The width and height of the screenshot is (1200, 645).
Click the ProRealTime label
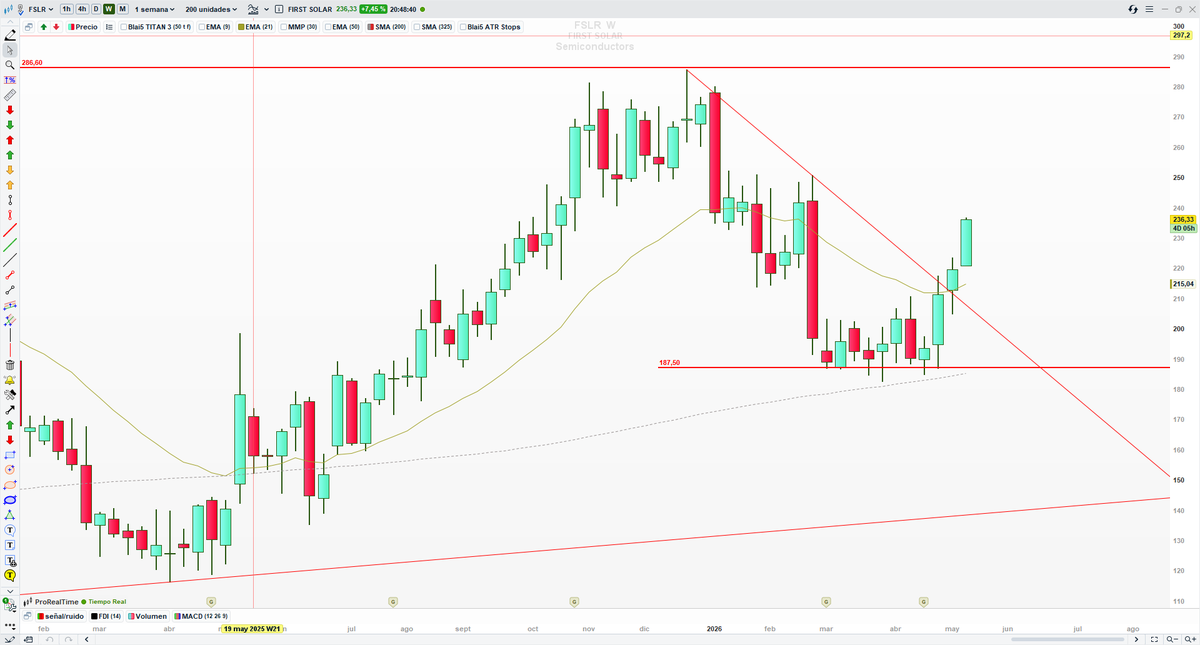pos(56,602)
